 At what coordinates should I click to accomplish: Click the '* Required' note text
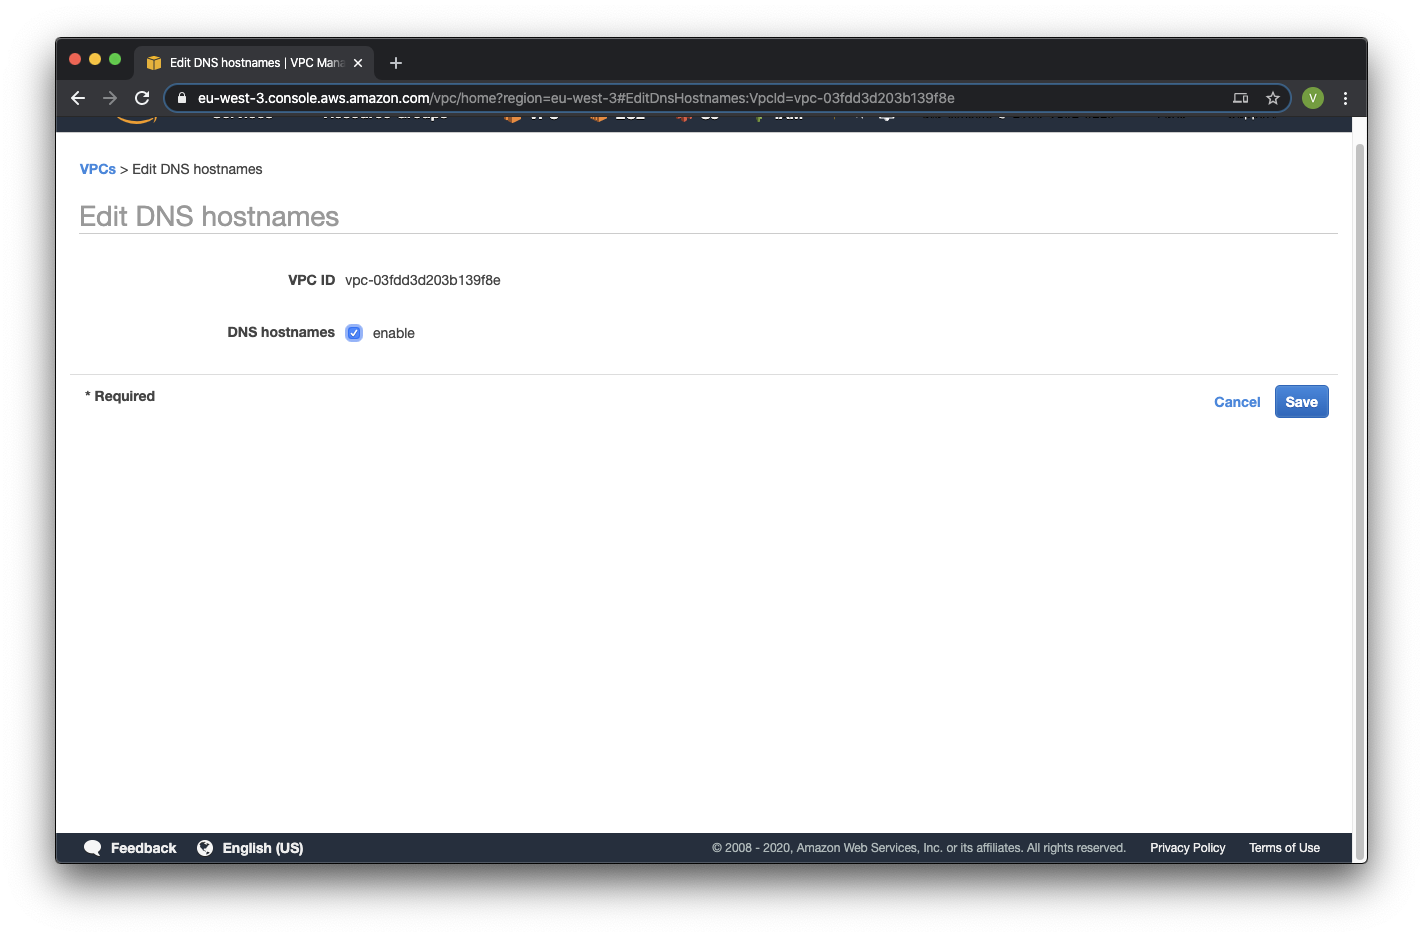(x=120, y=396)
